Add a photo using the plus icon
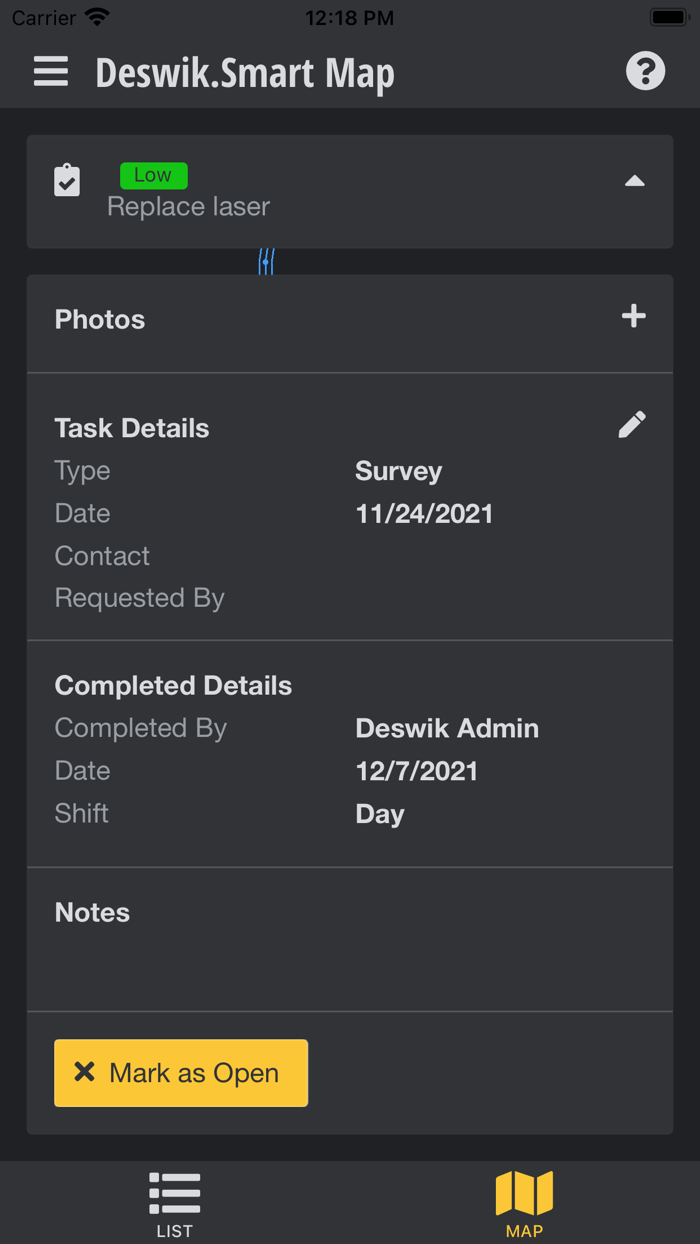Viewport: 700px width, 1244px height. (632, 316)
